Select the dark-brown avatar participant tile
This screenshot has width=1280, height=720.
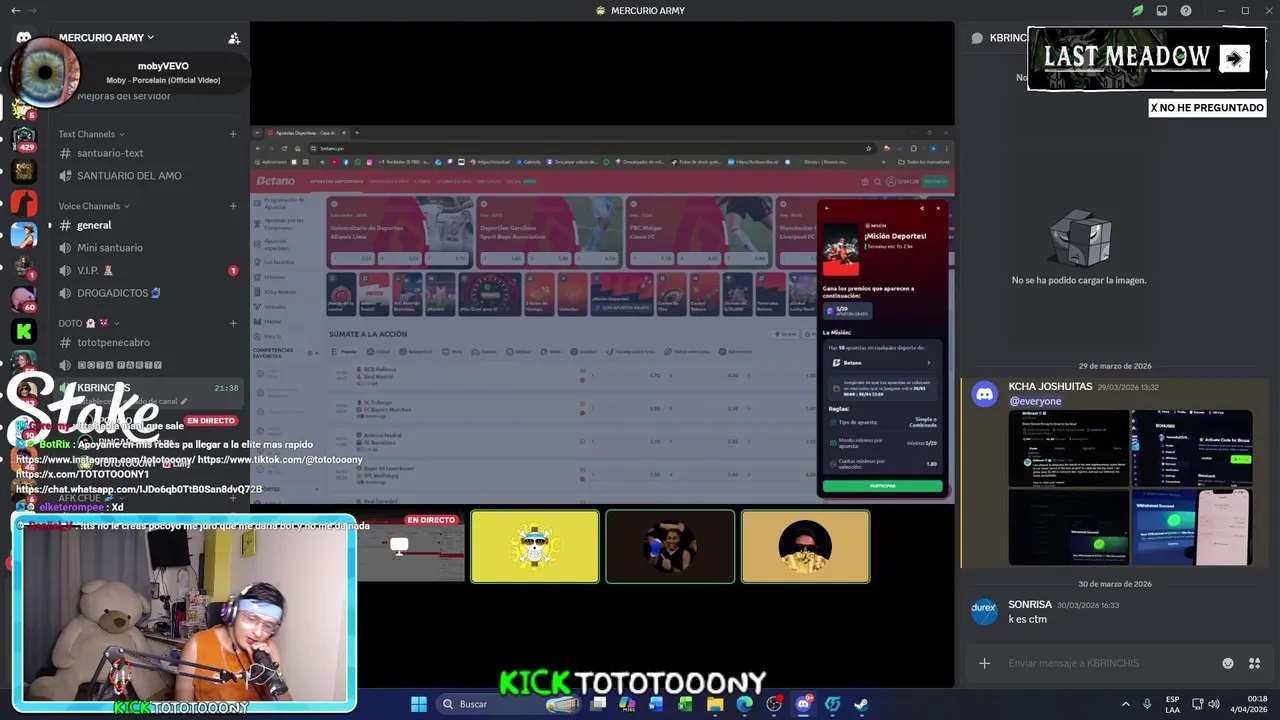tap(670, 546)
